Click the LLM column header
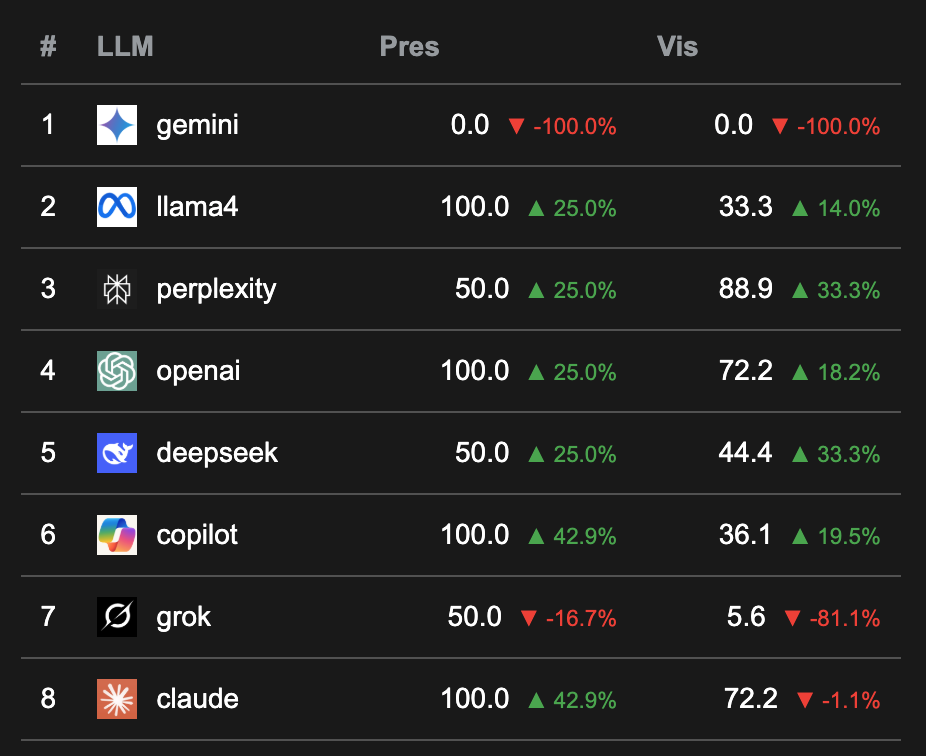926x756 pixels. tap(125, 47)
